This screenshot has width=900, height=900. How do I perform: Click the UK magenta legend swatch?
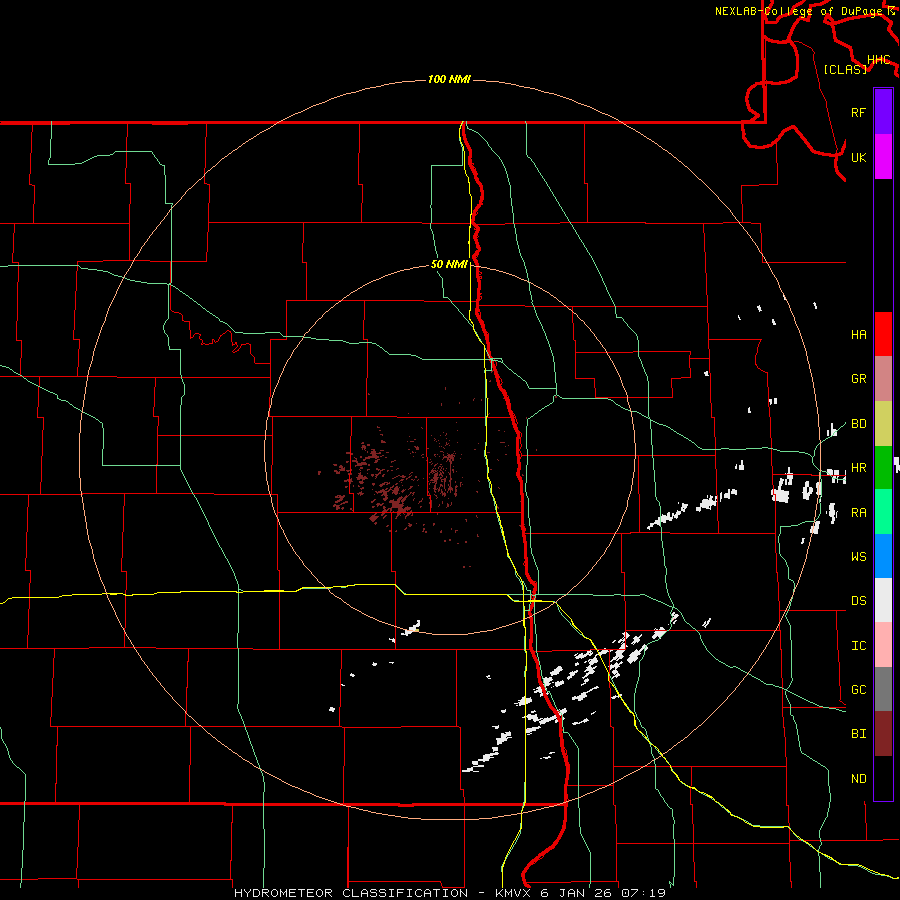coord(883,157)
